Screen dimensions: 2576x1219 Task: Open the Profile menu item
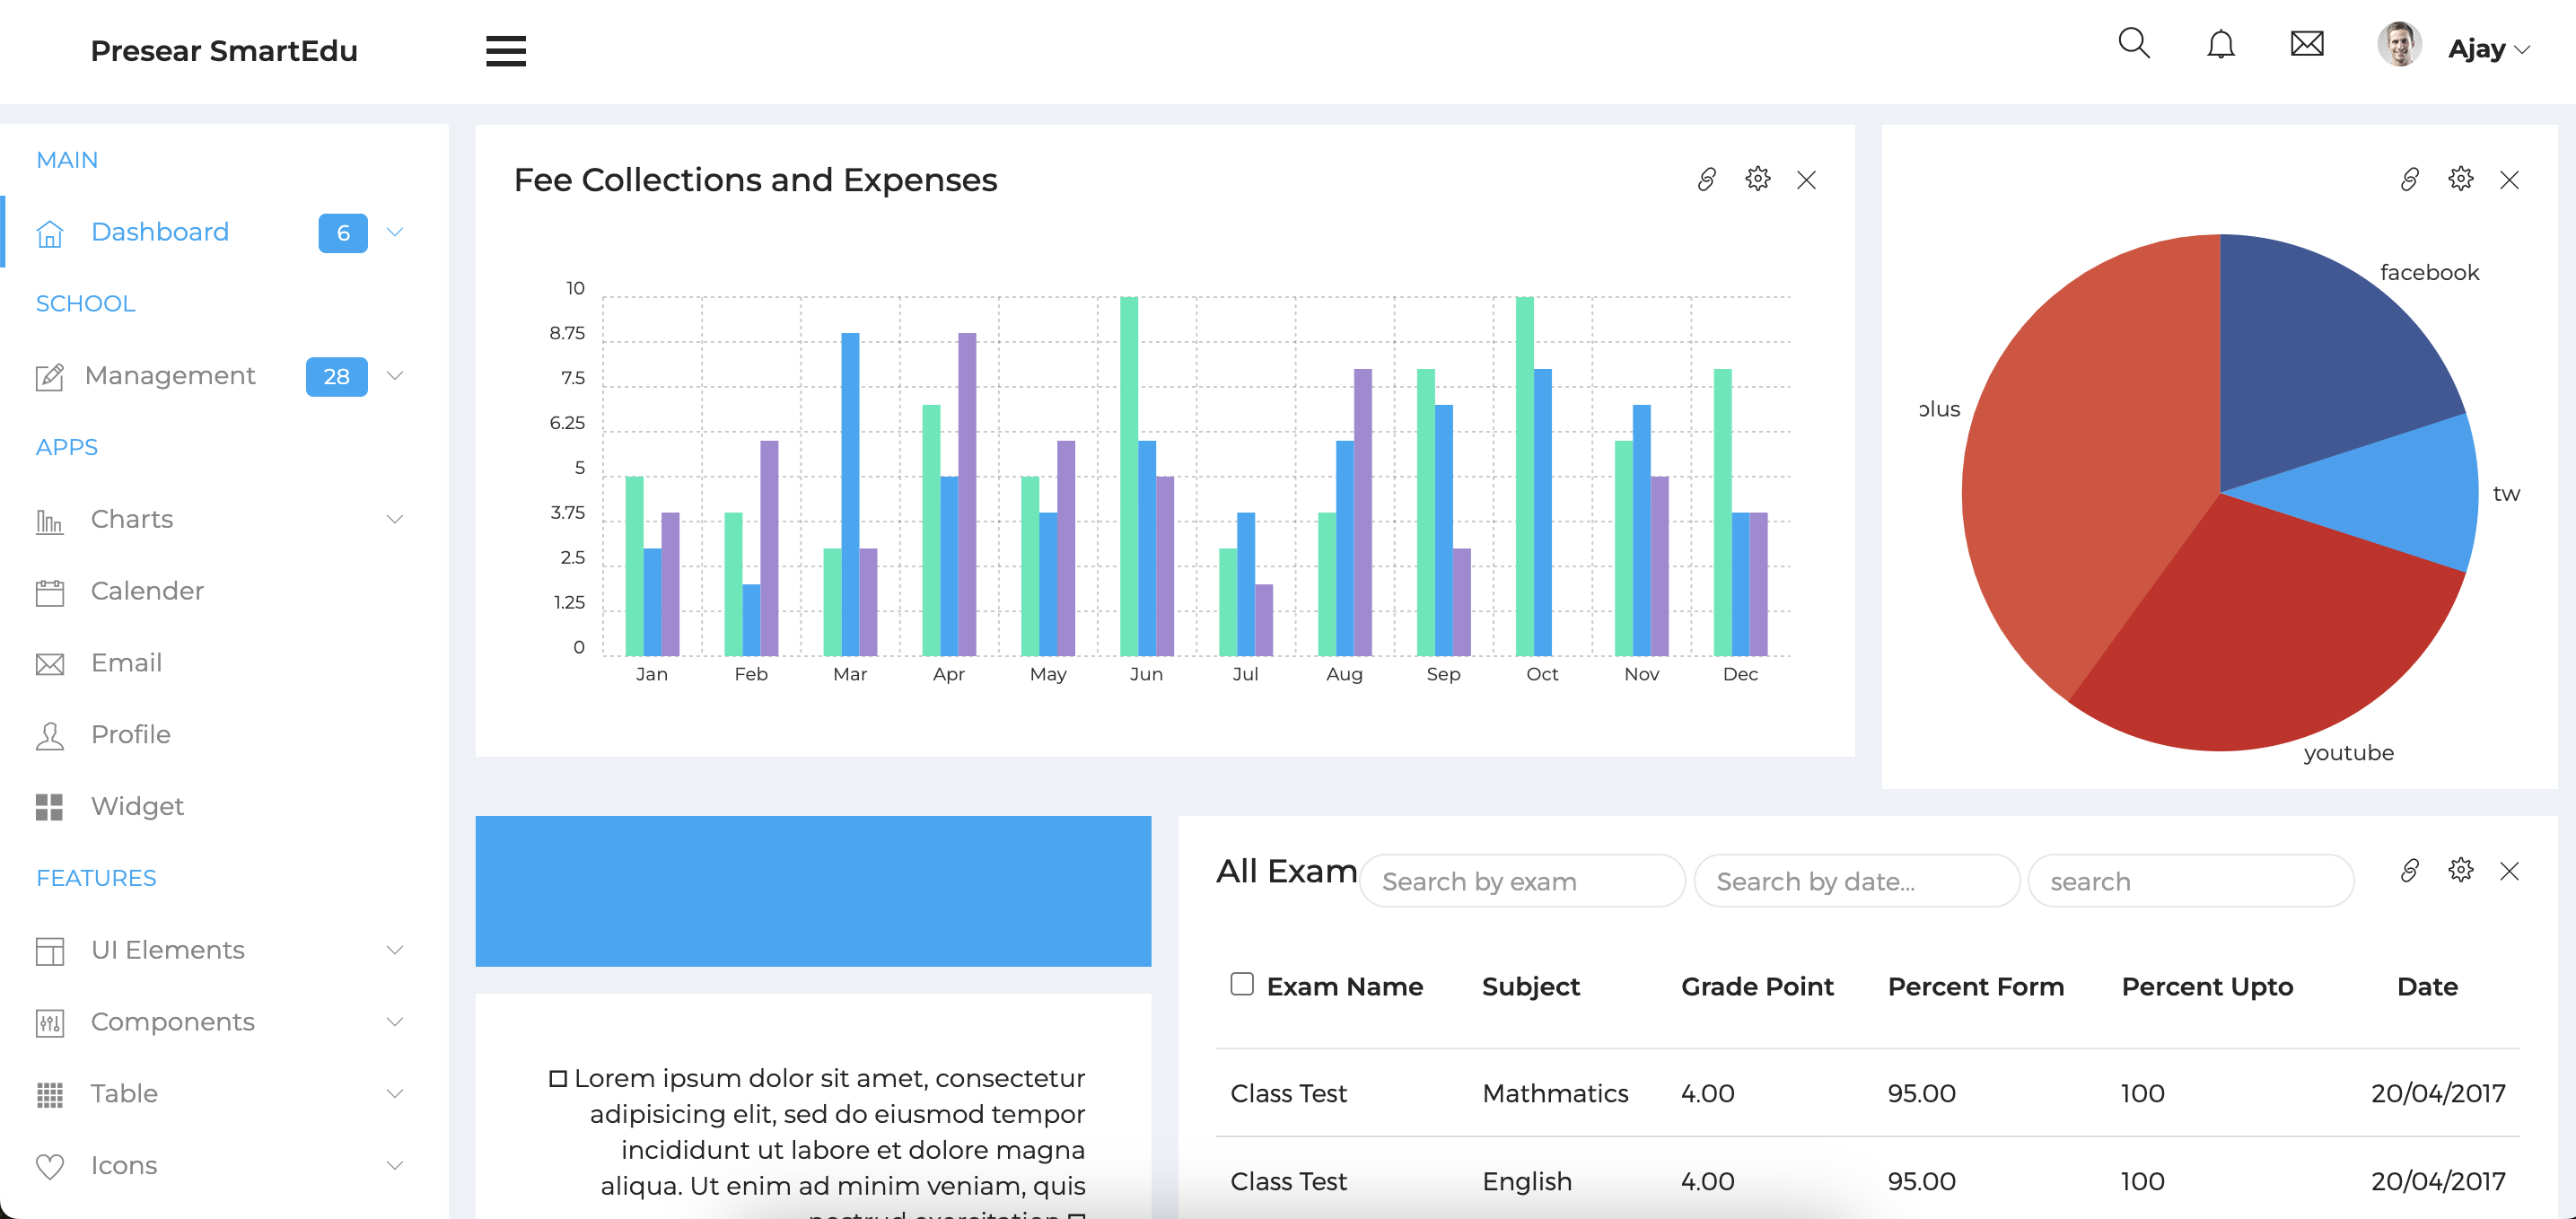tap(131, 735)
